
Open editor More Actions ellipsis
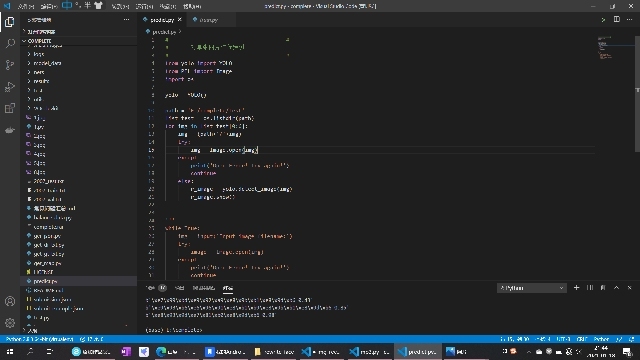pos(629,20)
